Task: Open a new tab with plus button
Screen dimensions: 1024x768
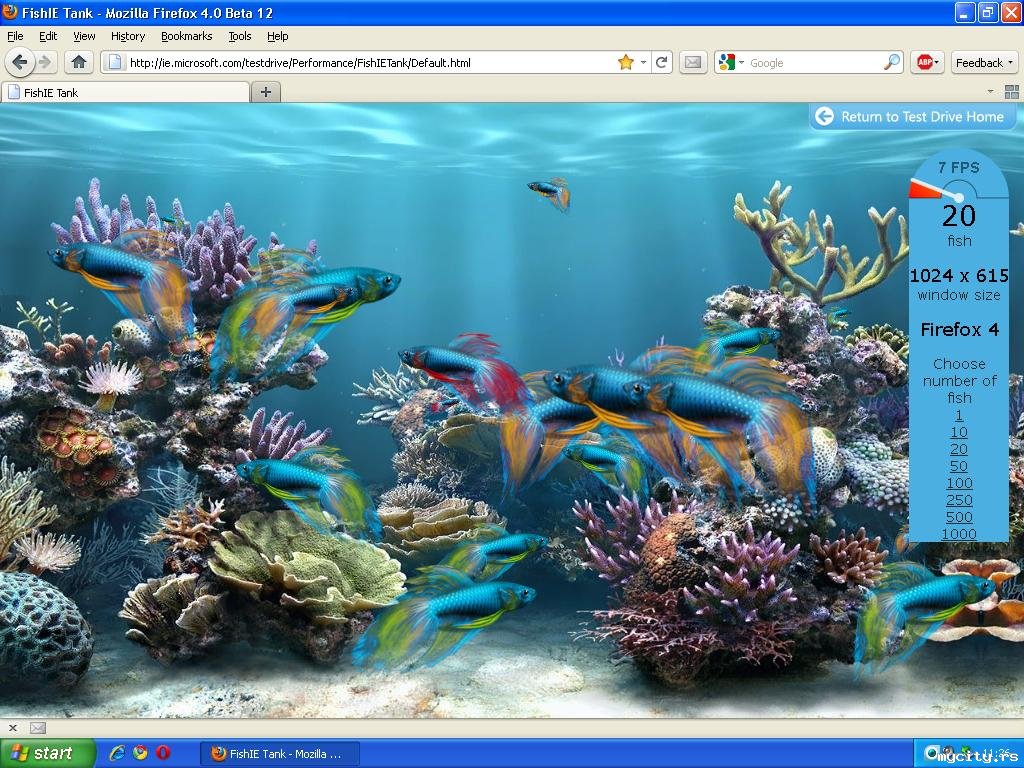Action: click(266, 92)
